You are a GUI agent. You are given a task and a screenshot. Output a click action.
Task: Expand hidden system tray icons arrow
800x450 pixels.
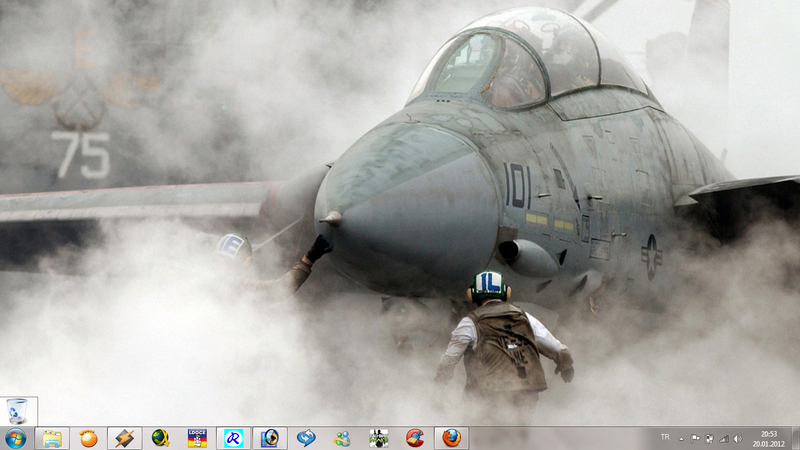coord(682,438)
